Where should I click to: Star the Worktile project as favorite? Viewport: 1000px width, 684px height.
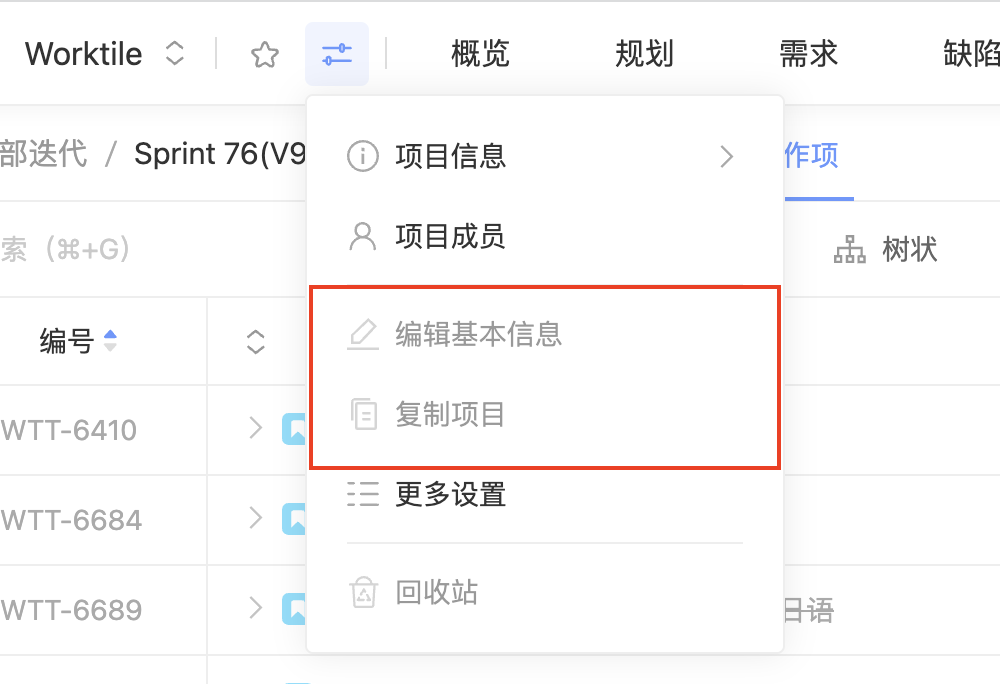(264, 54)
